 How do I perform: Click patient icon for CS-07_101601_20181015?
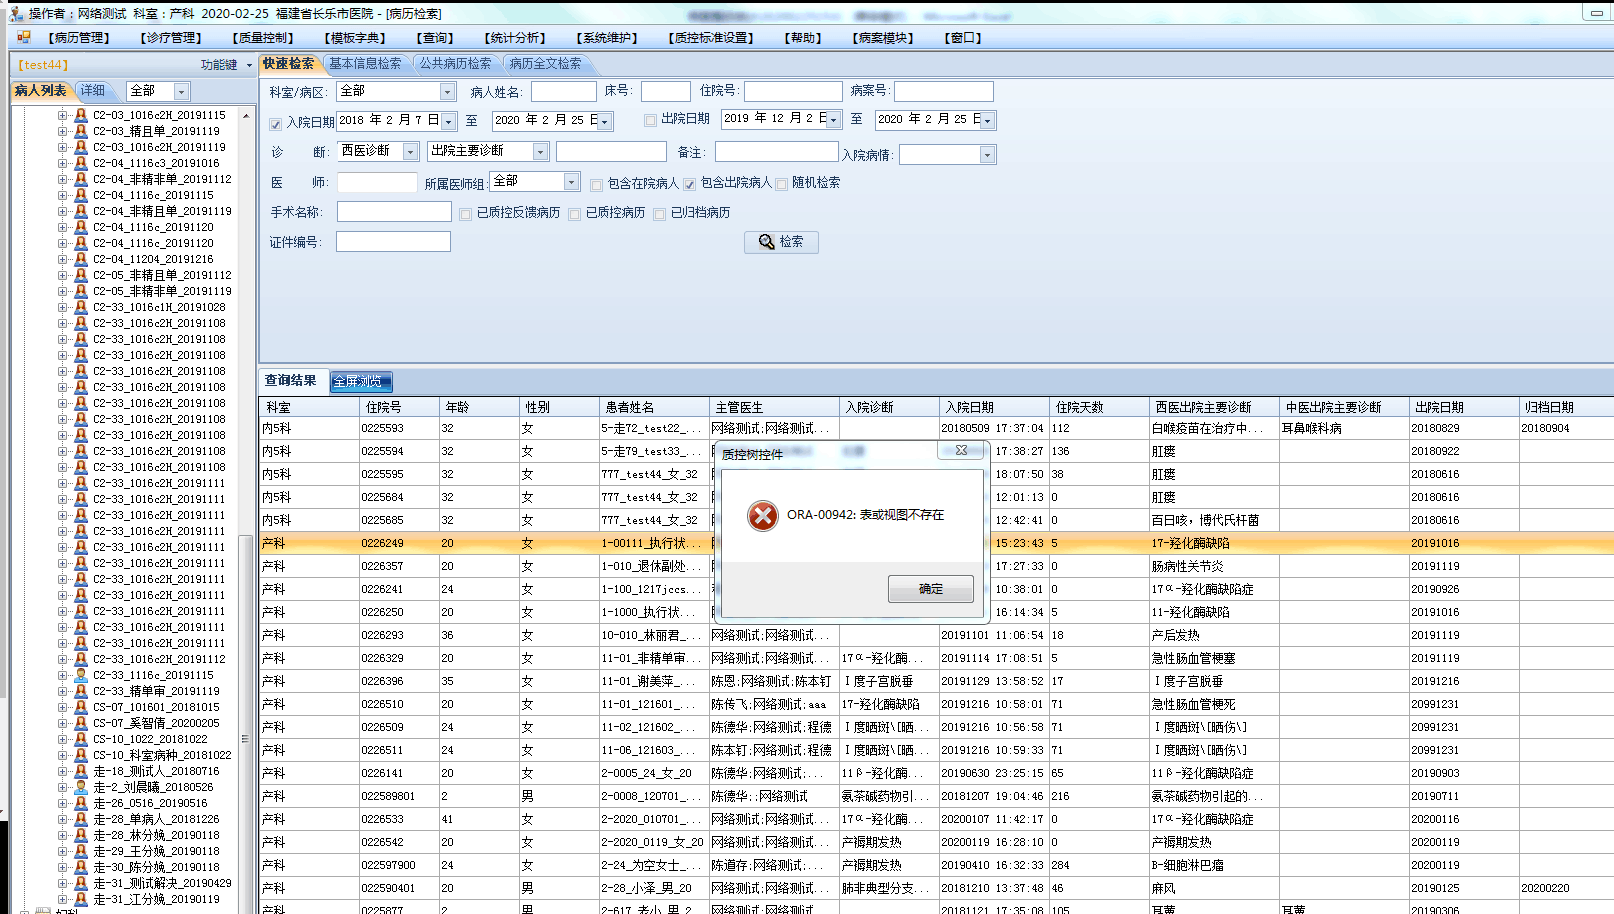coord(81,707)
